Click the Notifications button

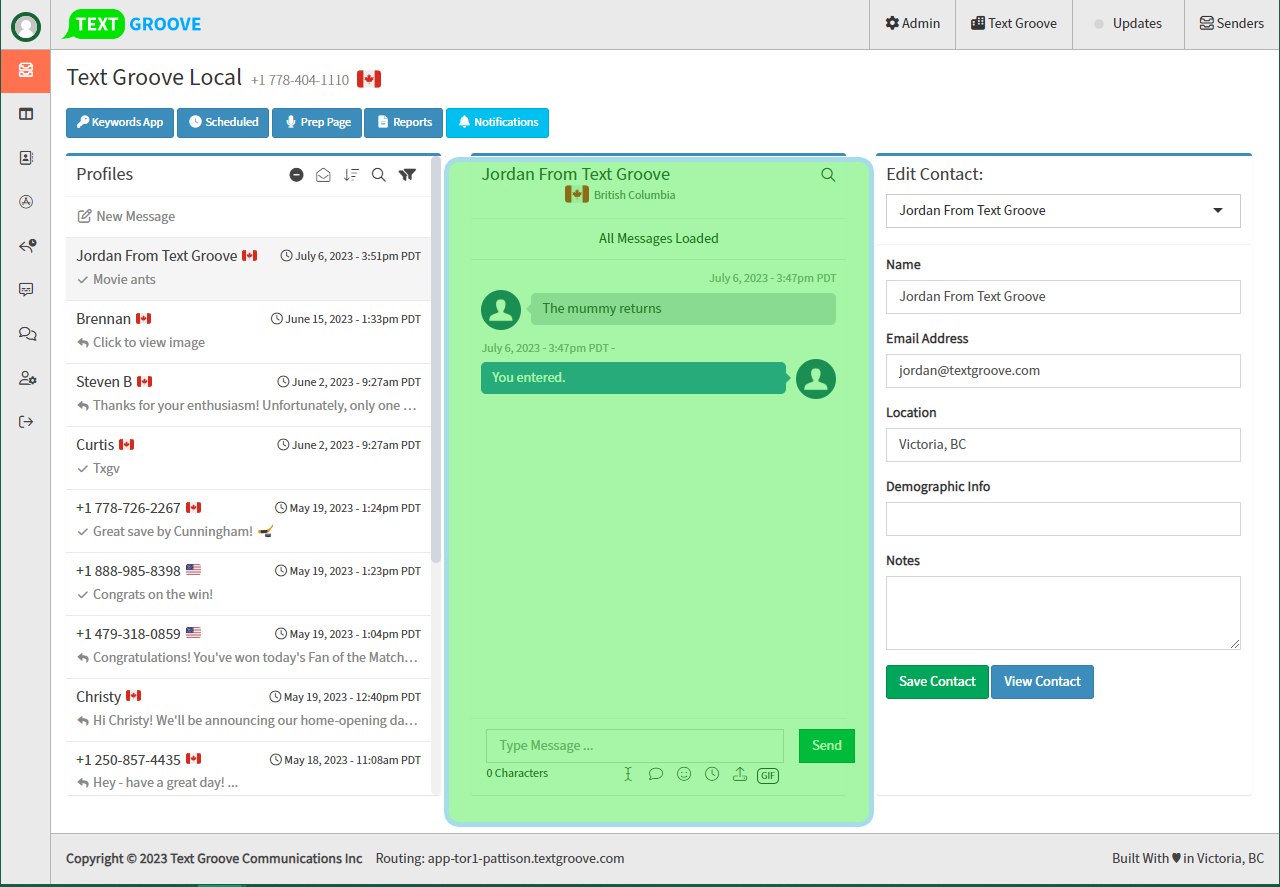click(x=497, y=122)
